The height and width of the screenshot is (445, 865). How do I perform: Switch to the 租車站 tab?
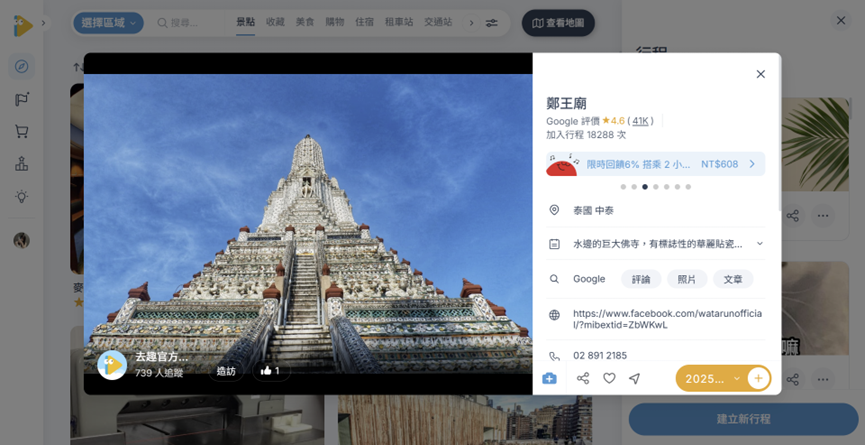(x=399, y=22)
